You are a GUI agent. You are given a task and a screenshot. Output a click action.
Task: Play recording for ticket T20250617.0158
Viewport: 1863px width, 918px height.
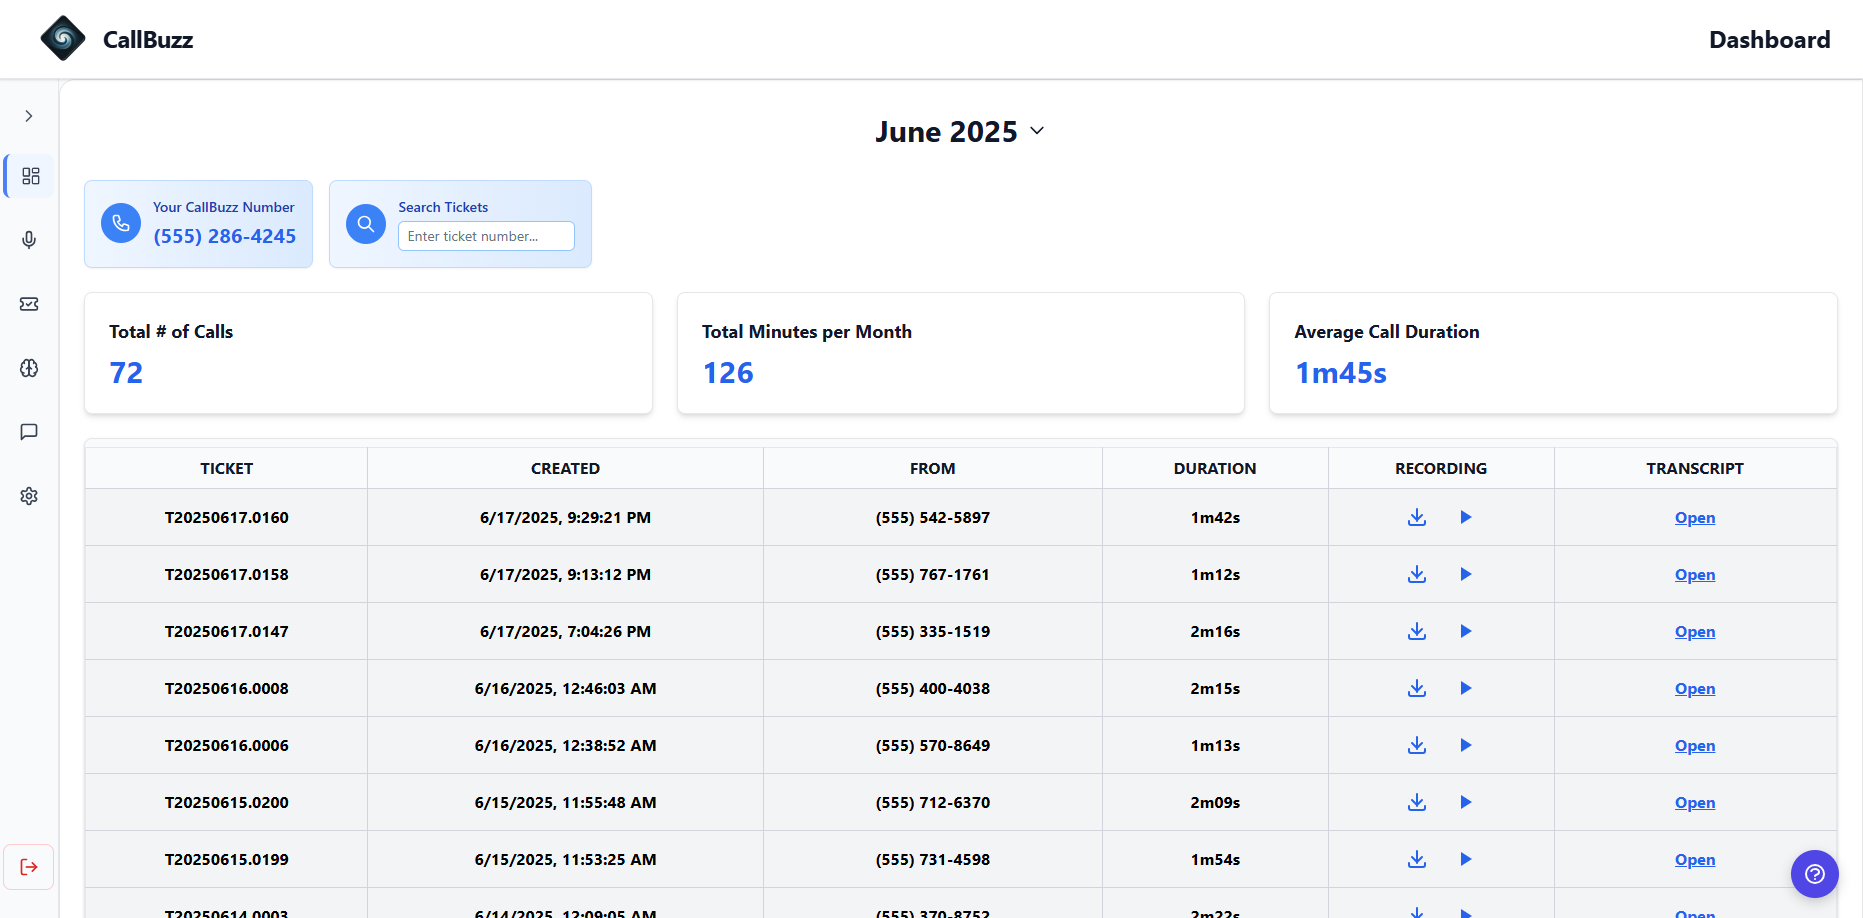click(1465, 574)
